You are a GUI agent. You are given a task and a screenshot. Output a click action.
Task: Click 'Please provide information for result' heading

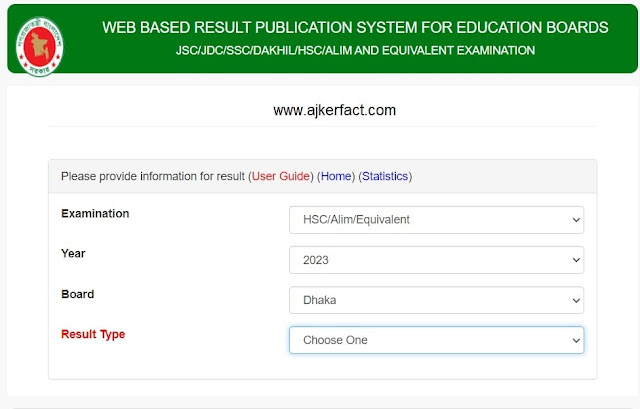[x=152, y=176]
